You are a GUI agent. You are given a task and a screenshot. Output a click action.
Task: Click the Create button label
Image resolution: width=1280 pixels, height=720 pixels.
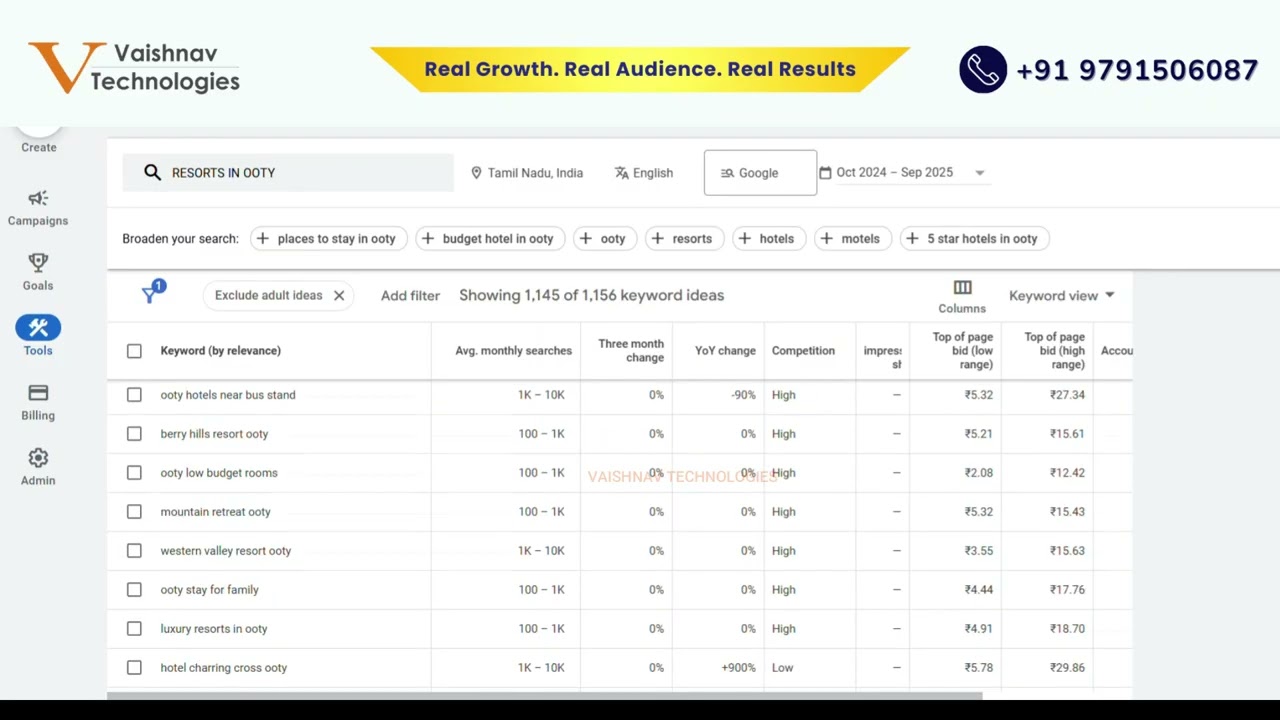pos(39,147)
